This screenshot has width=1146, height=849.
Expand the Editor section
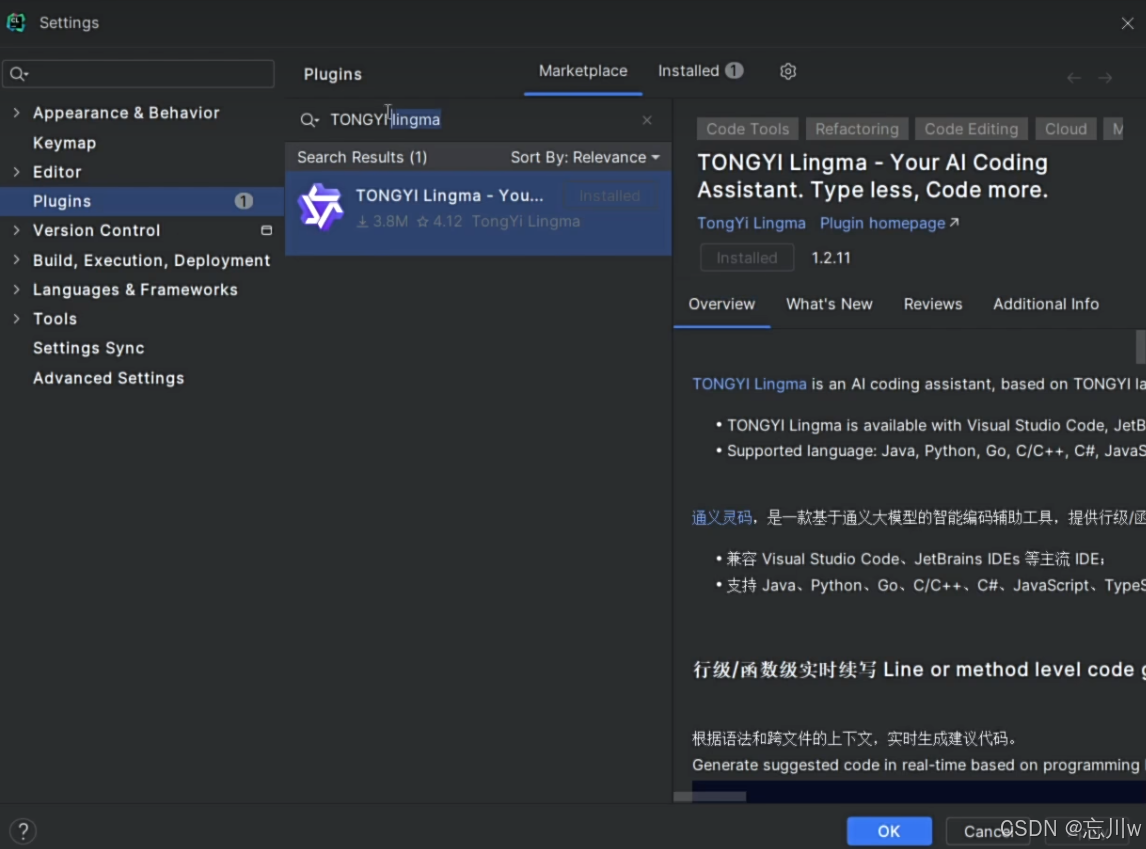(16, 172)
